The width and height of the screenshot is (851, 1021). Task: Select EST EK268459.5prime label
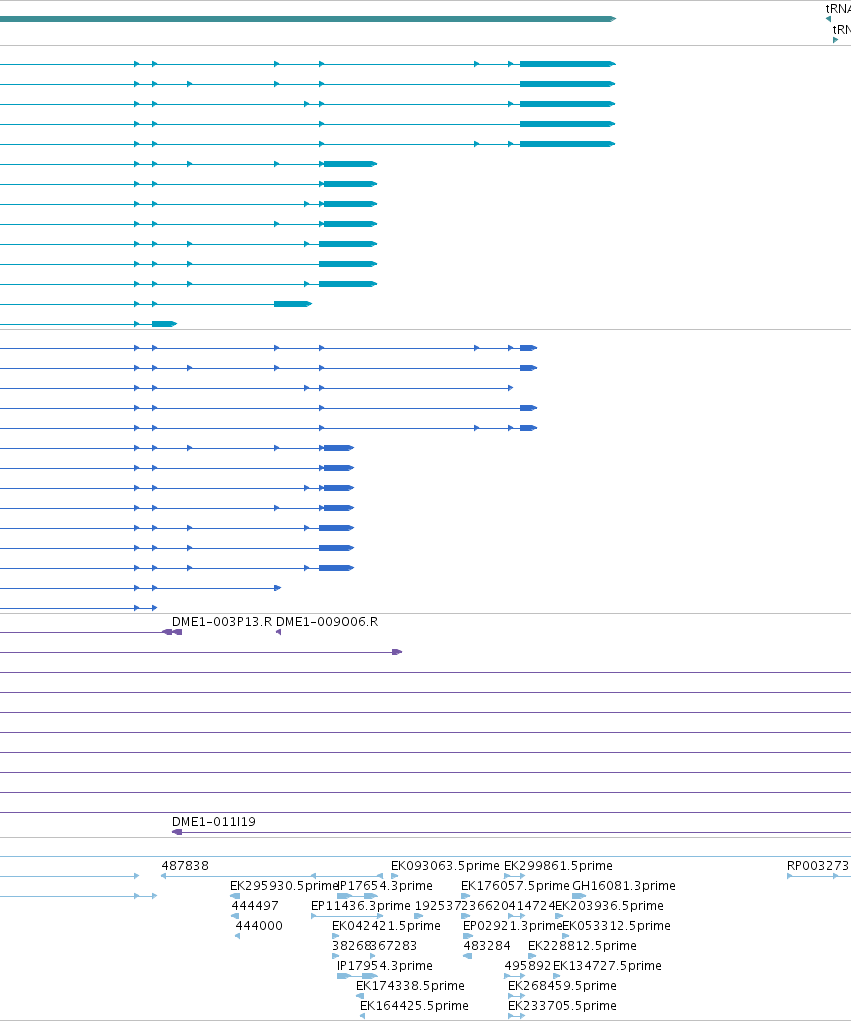(x=562, y=986)
